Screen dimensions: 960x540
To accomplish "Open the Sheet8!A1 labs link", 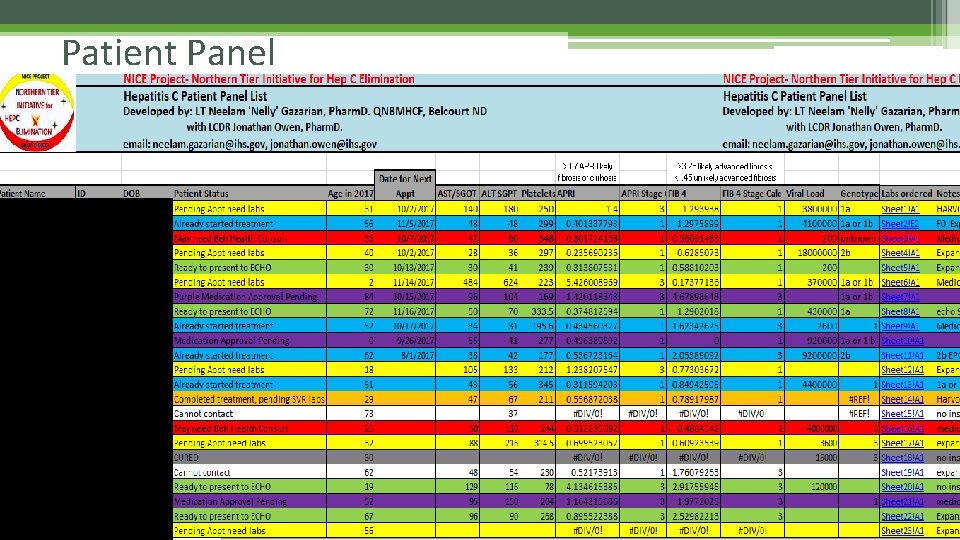I will (x=900, y=312).
